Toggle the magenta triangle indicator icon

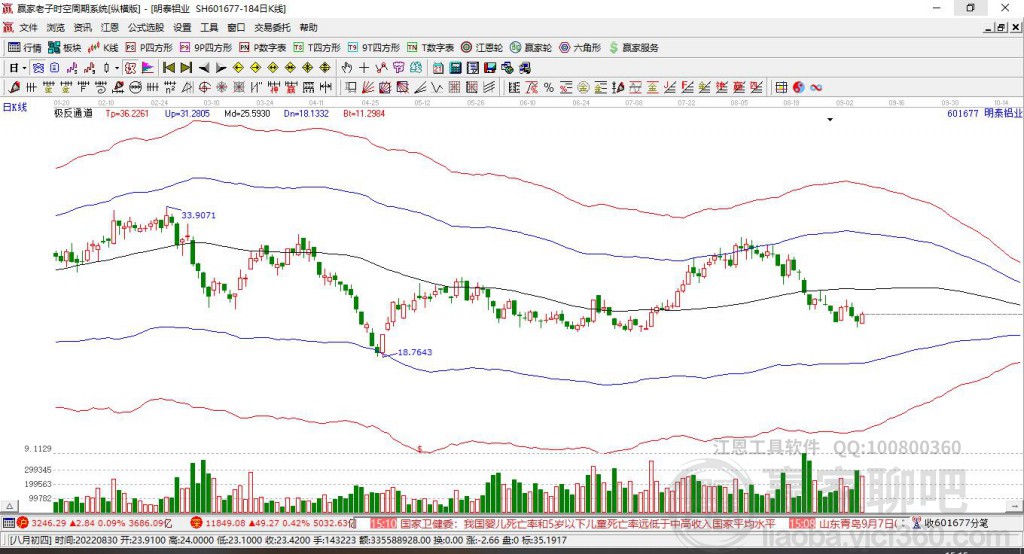pos(148,68)
